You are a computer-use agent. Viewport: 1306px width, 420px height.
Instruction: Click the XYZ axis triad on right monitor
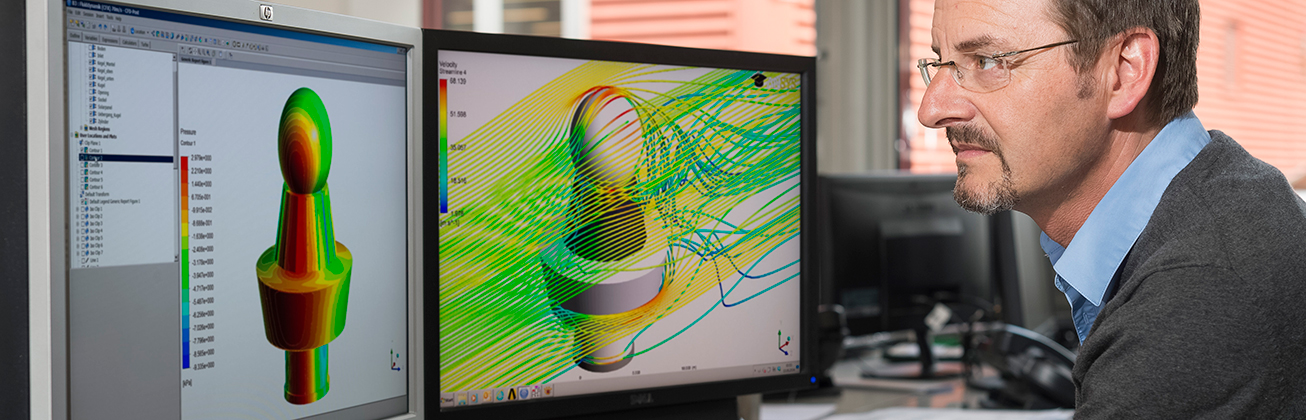(783, 342)
